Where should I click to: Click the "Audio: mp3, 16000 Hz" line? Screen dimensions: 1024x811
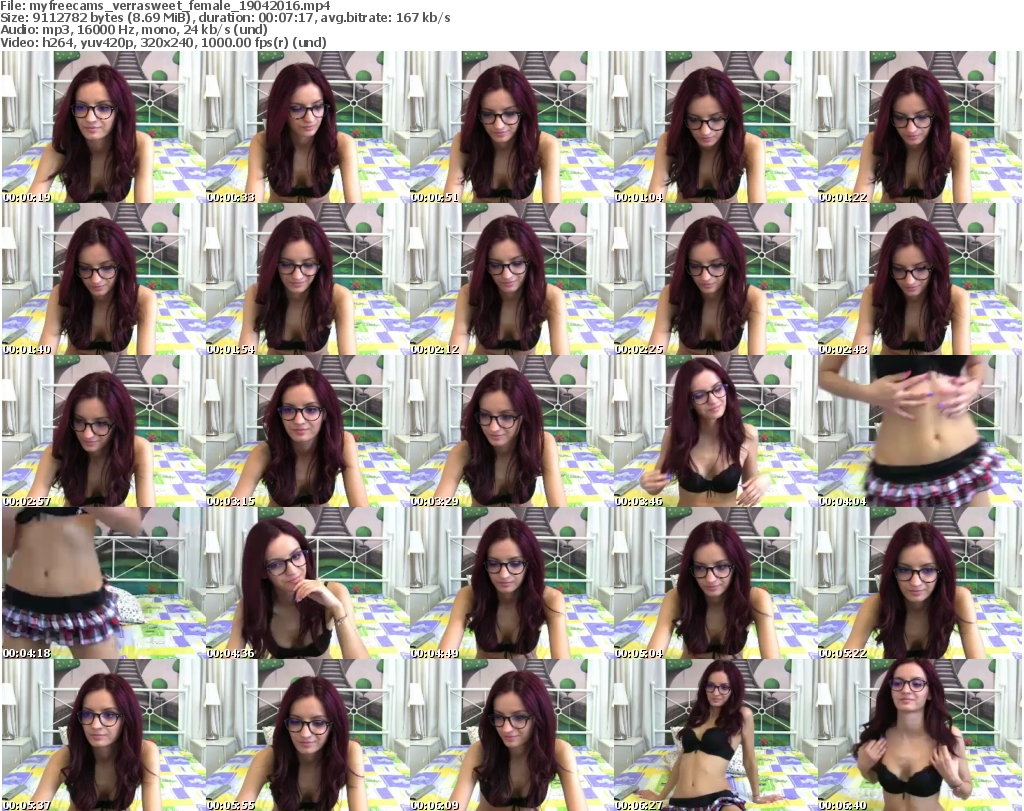(134, 30)
